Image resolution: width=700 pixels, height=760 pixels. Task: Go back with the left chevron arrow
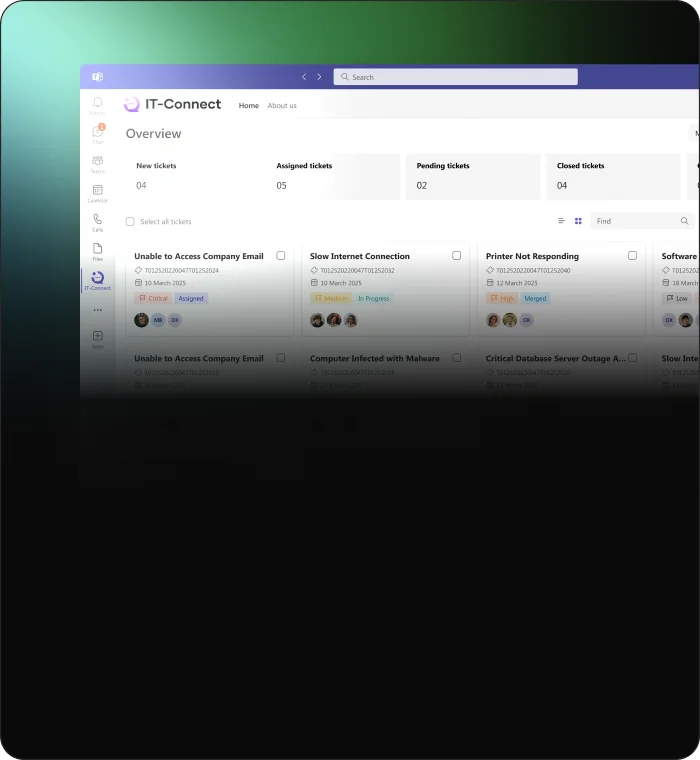coord(305,77)
